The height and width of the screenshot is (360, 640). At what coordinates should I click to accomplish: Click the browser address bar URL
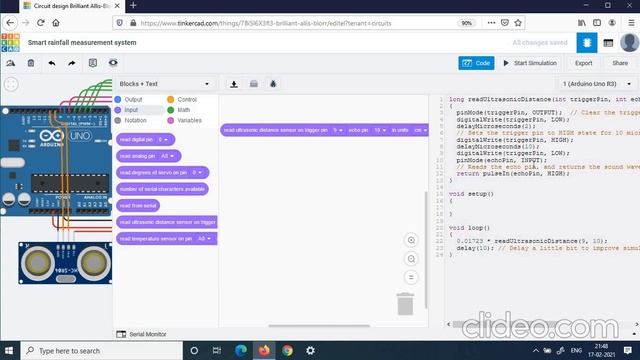pyautogui.click(x=266, y=23)
